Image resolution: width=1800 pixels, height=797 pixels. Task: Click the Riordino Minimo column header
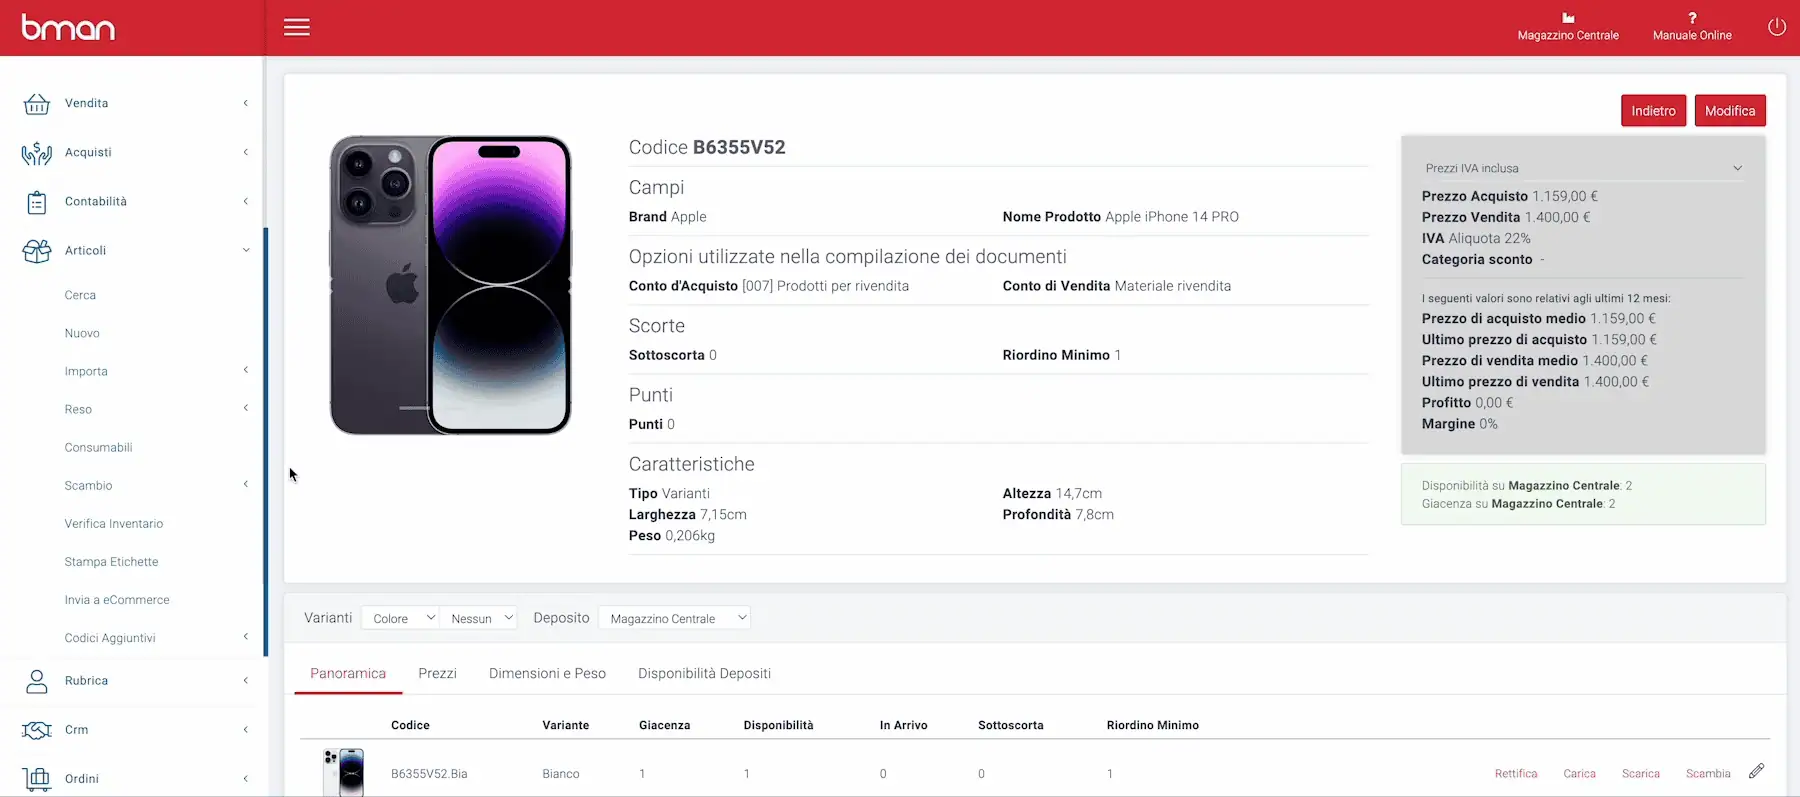click(x=1152, y=725)
